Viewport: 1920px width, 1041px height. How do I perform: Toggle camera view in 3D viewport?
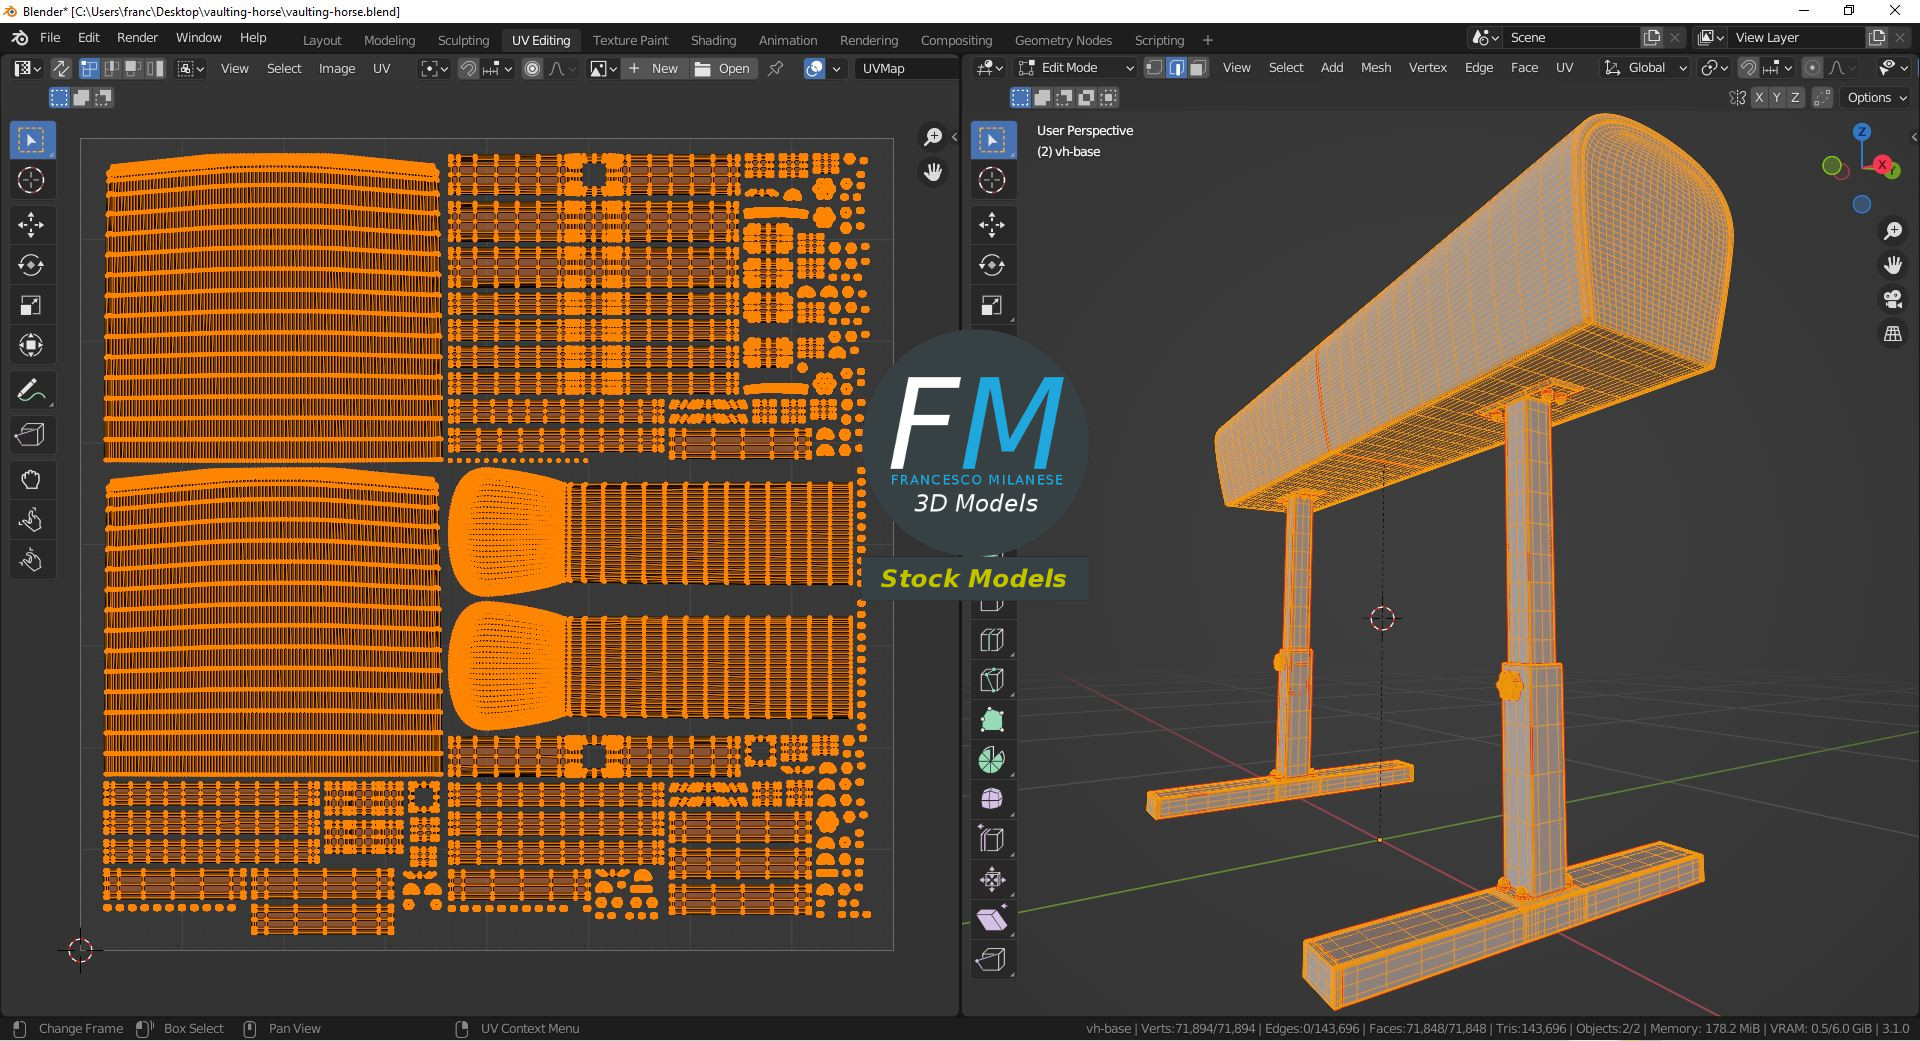[1892, 299]
